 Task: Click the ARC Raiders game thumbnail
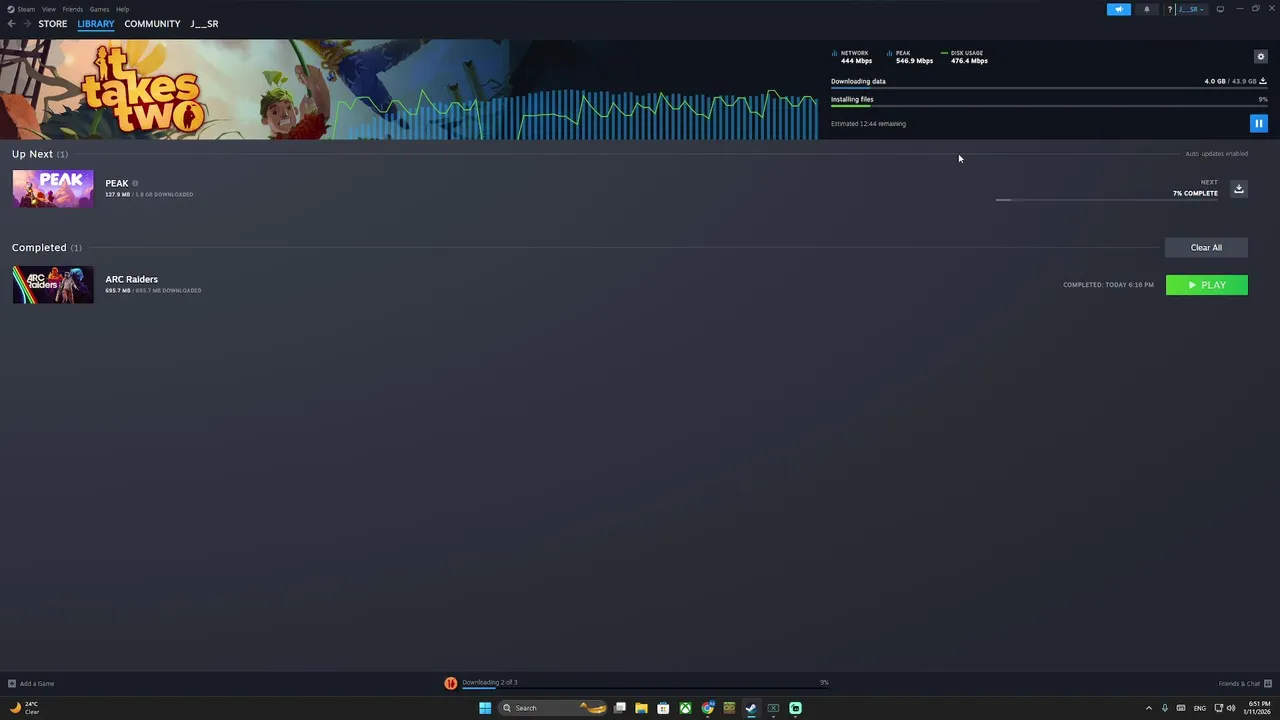point(53,285)
